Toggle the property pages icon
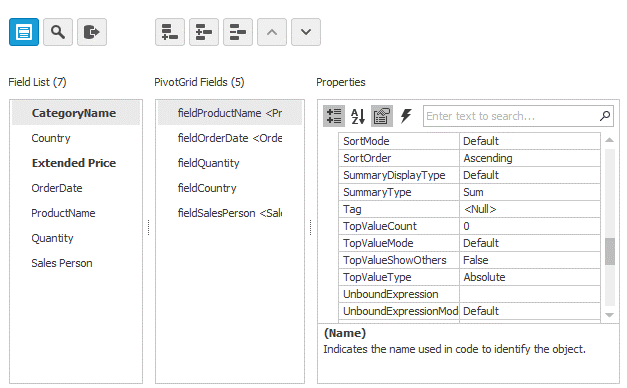This screenshot has width=627, height=388. tap(382, 116)
